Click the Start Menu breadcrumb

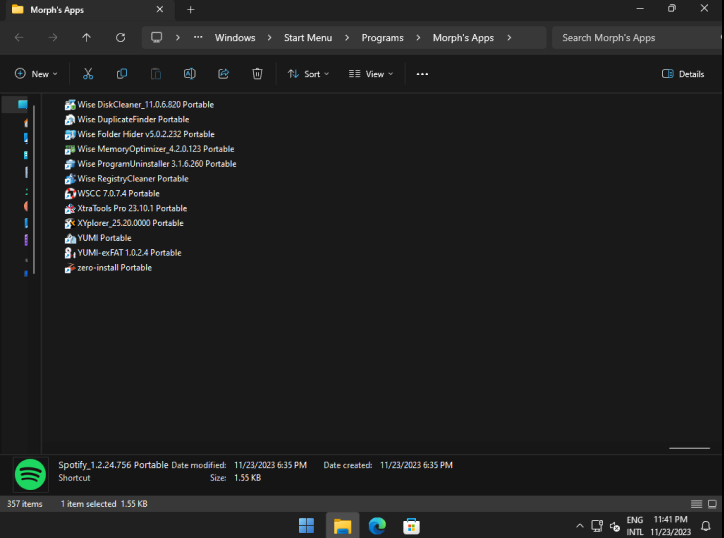pos(308,37)
